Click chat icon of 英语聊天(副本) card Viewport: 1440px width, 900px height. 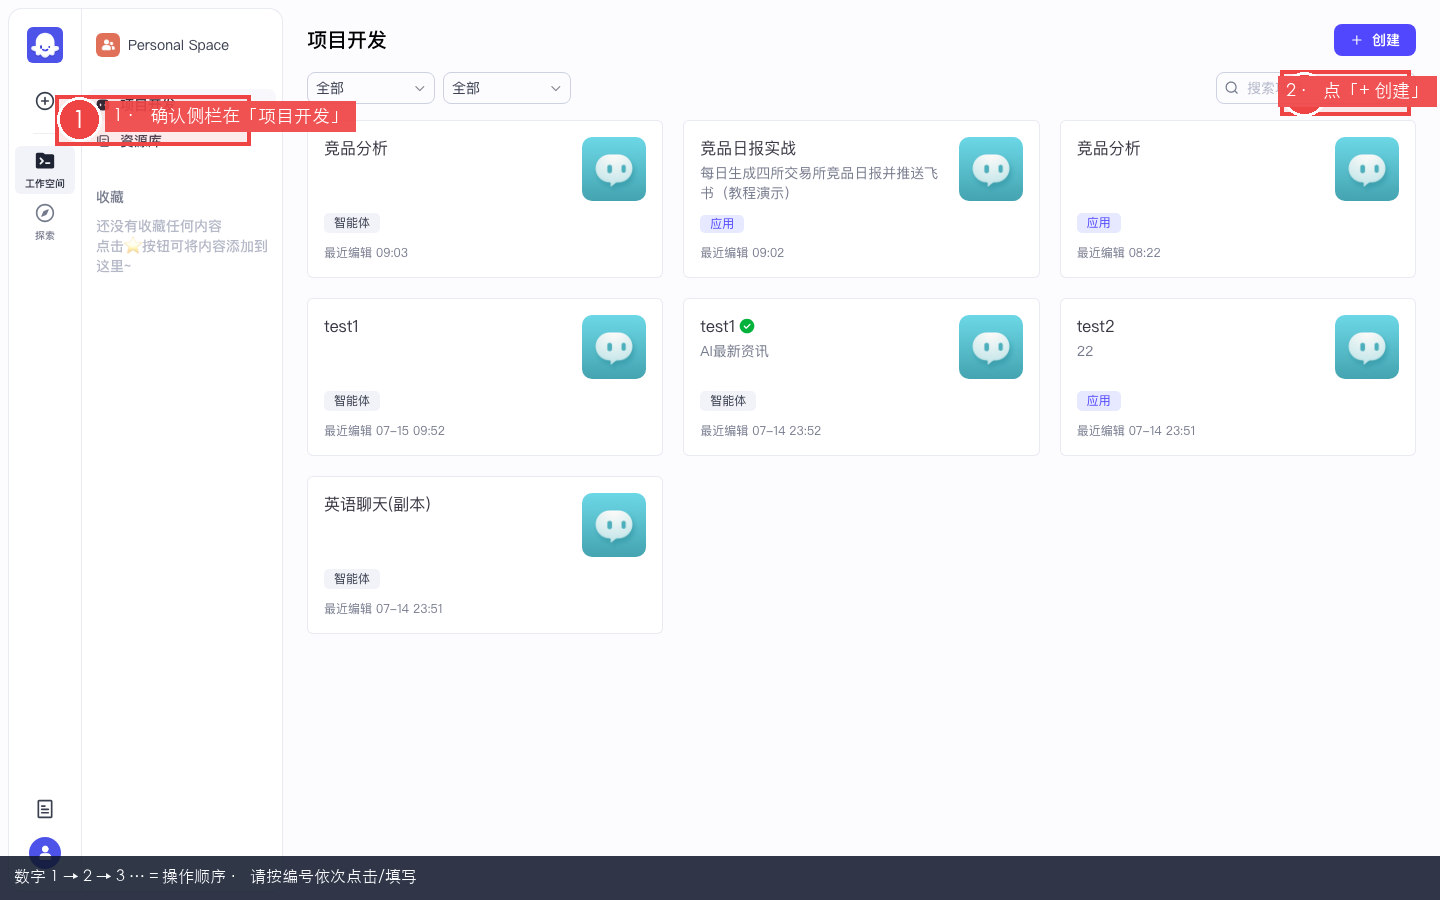(614, 525)
